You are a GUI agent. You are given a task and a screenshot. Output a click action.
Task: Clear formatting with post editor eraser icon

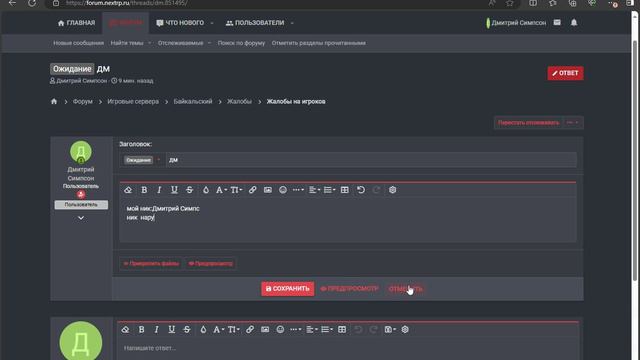(x=128, y=190)
